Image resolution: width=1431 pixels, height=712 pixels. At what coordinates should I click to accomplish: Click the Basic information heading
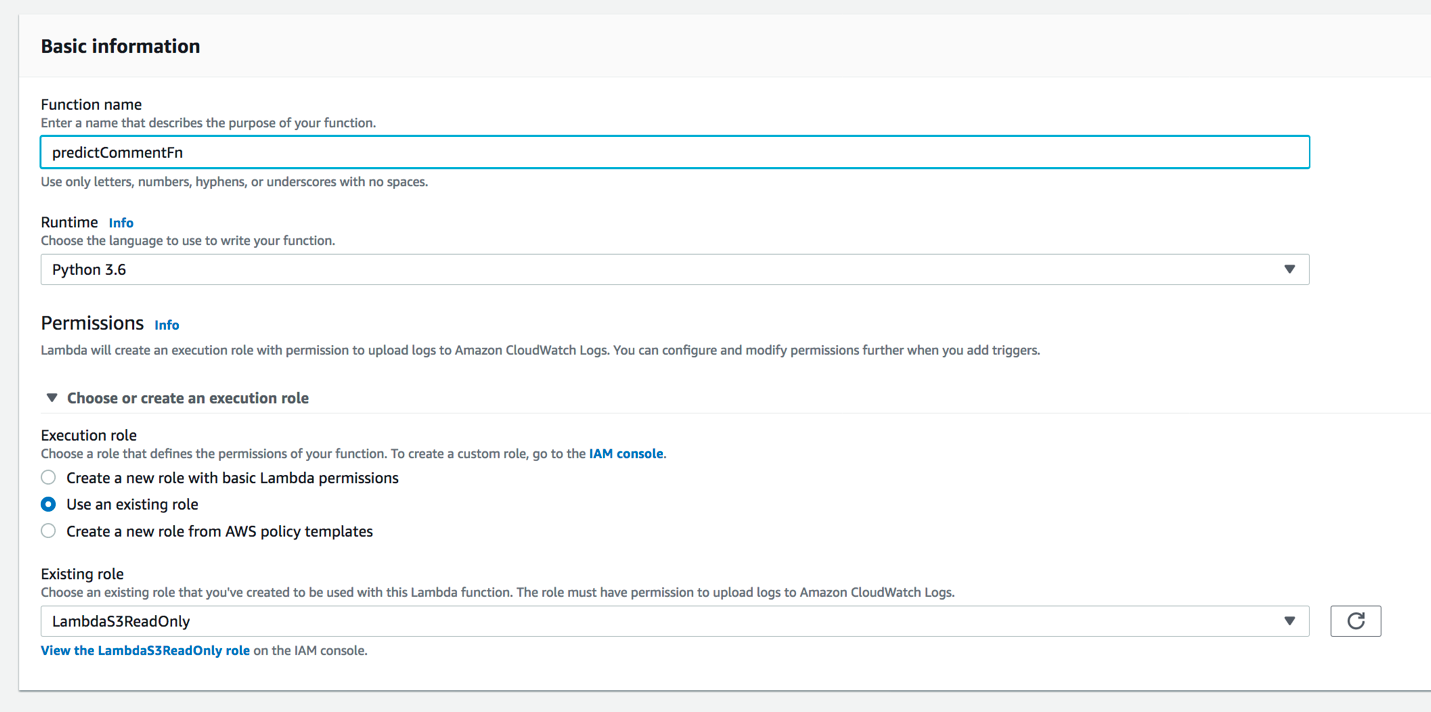tap(120, 46)
